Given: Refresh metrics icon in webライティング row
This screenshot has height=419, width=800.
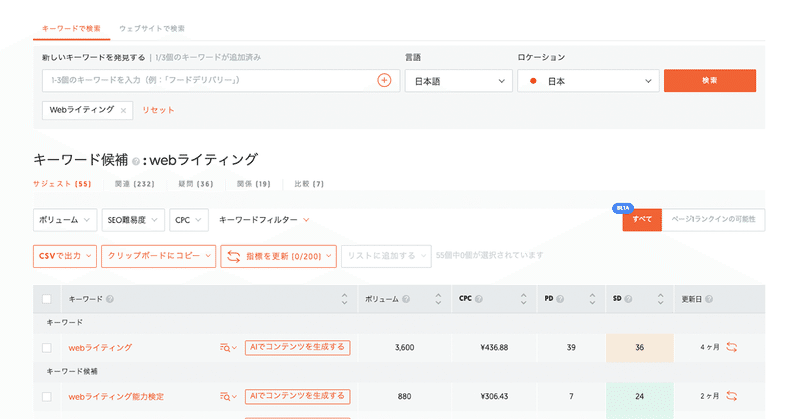Looking at the screenshot, I should [732, 347].
